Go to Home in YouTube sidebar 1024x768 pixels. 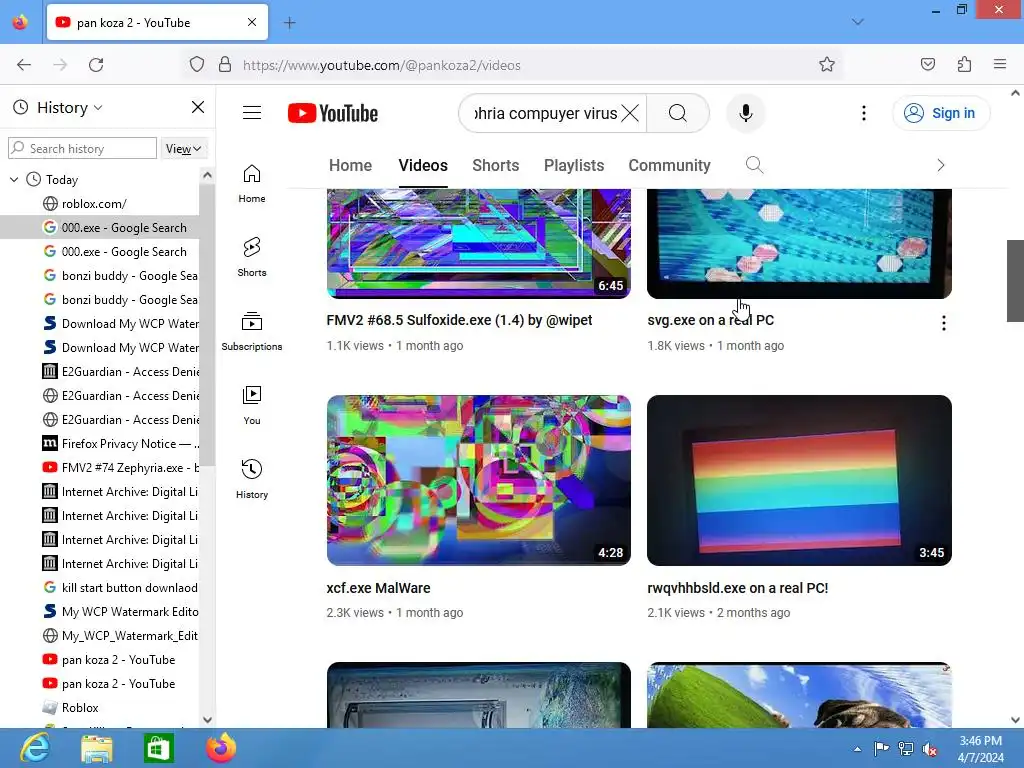pos(252,184)
